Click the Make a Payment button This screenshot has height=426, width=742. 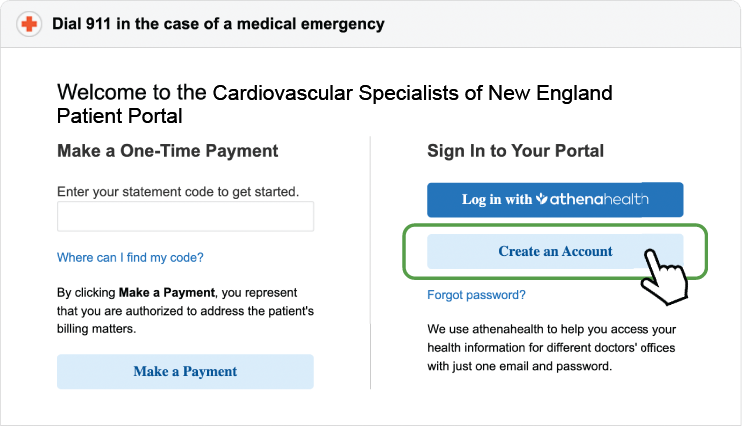coord(186,372)
